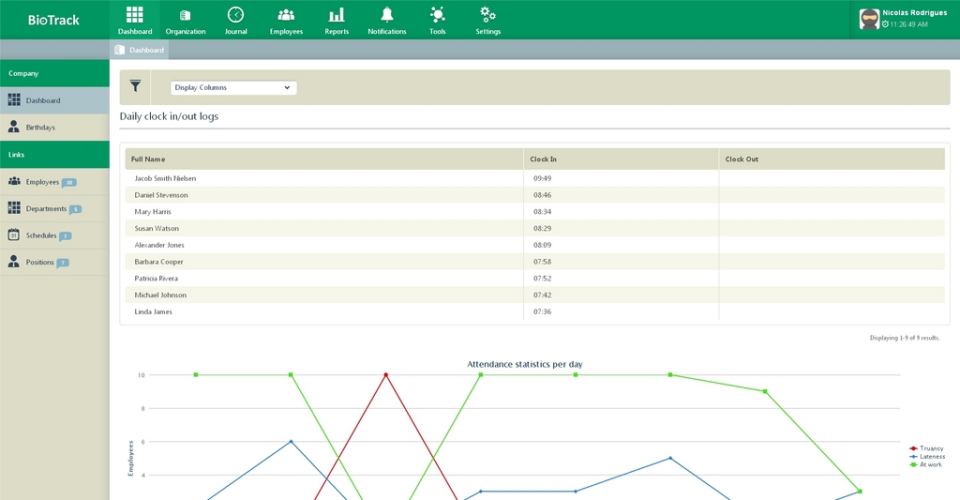Open the Schedules sidebar link
Viewport: 960px width, 500px height.
pos(54,236)
